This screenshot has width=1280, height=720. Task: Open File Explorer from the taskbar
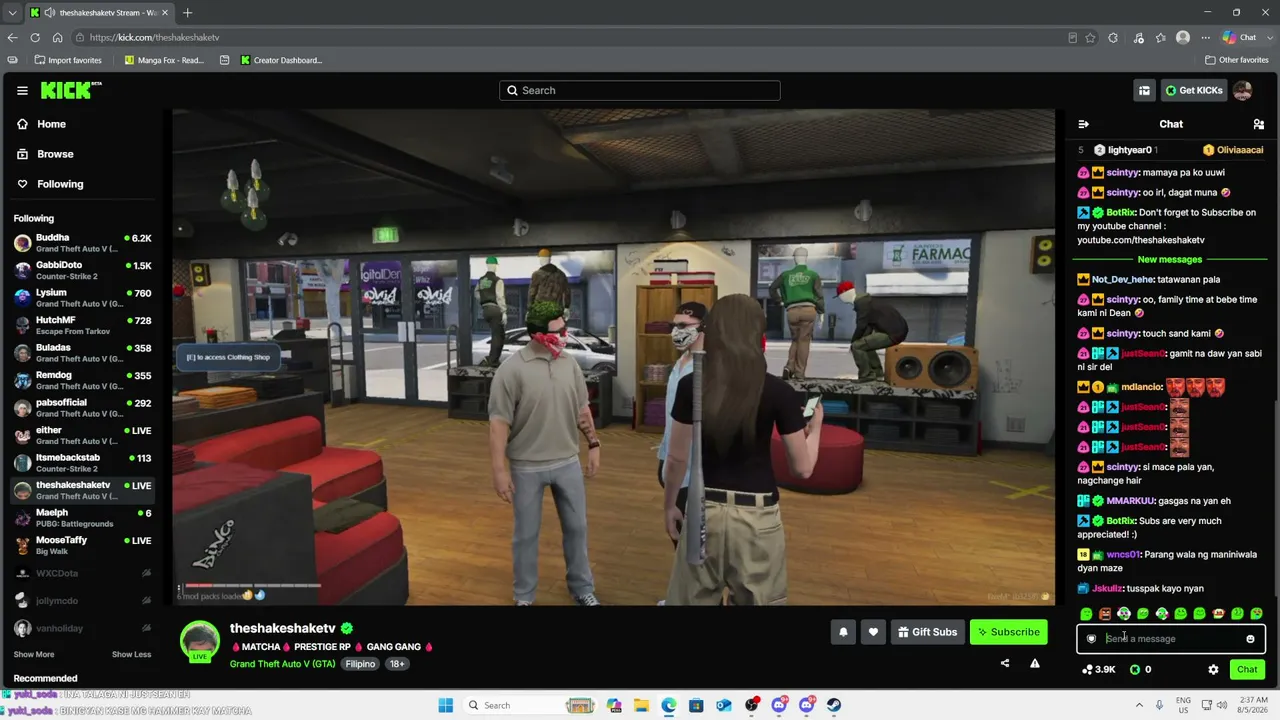(641, 705)
